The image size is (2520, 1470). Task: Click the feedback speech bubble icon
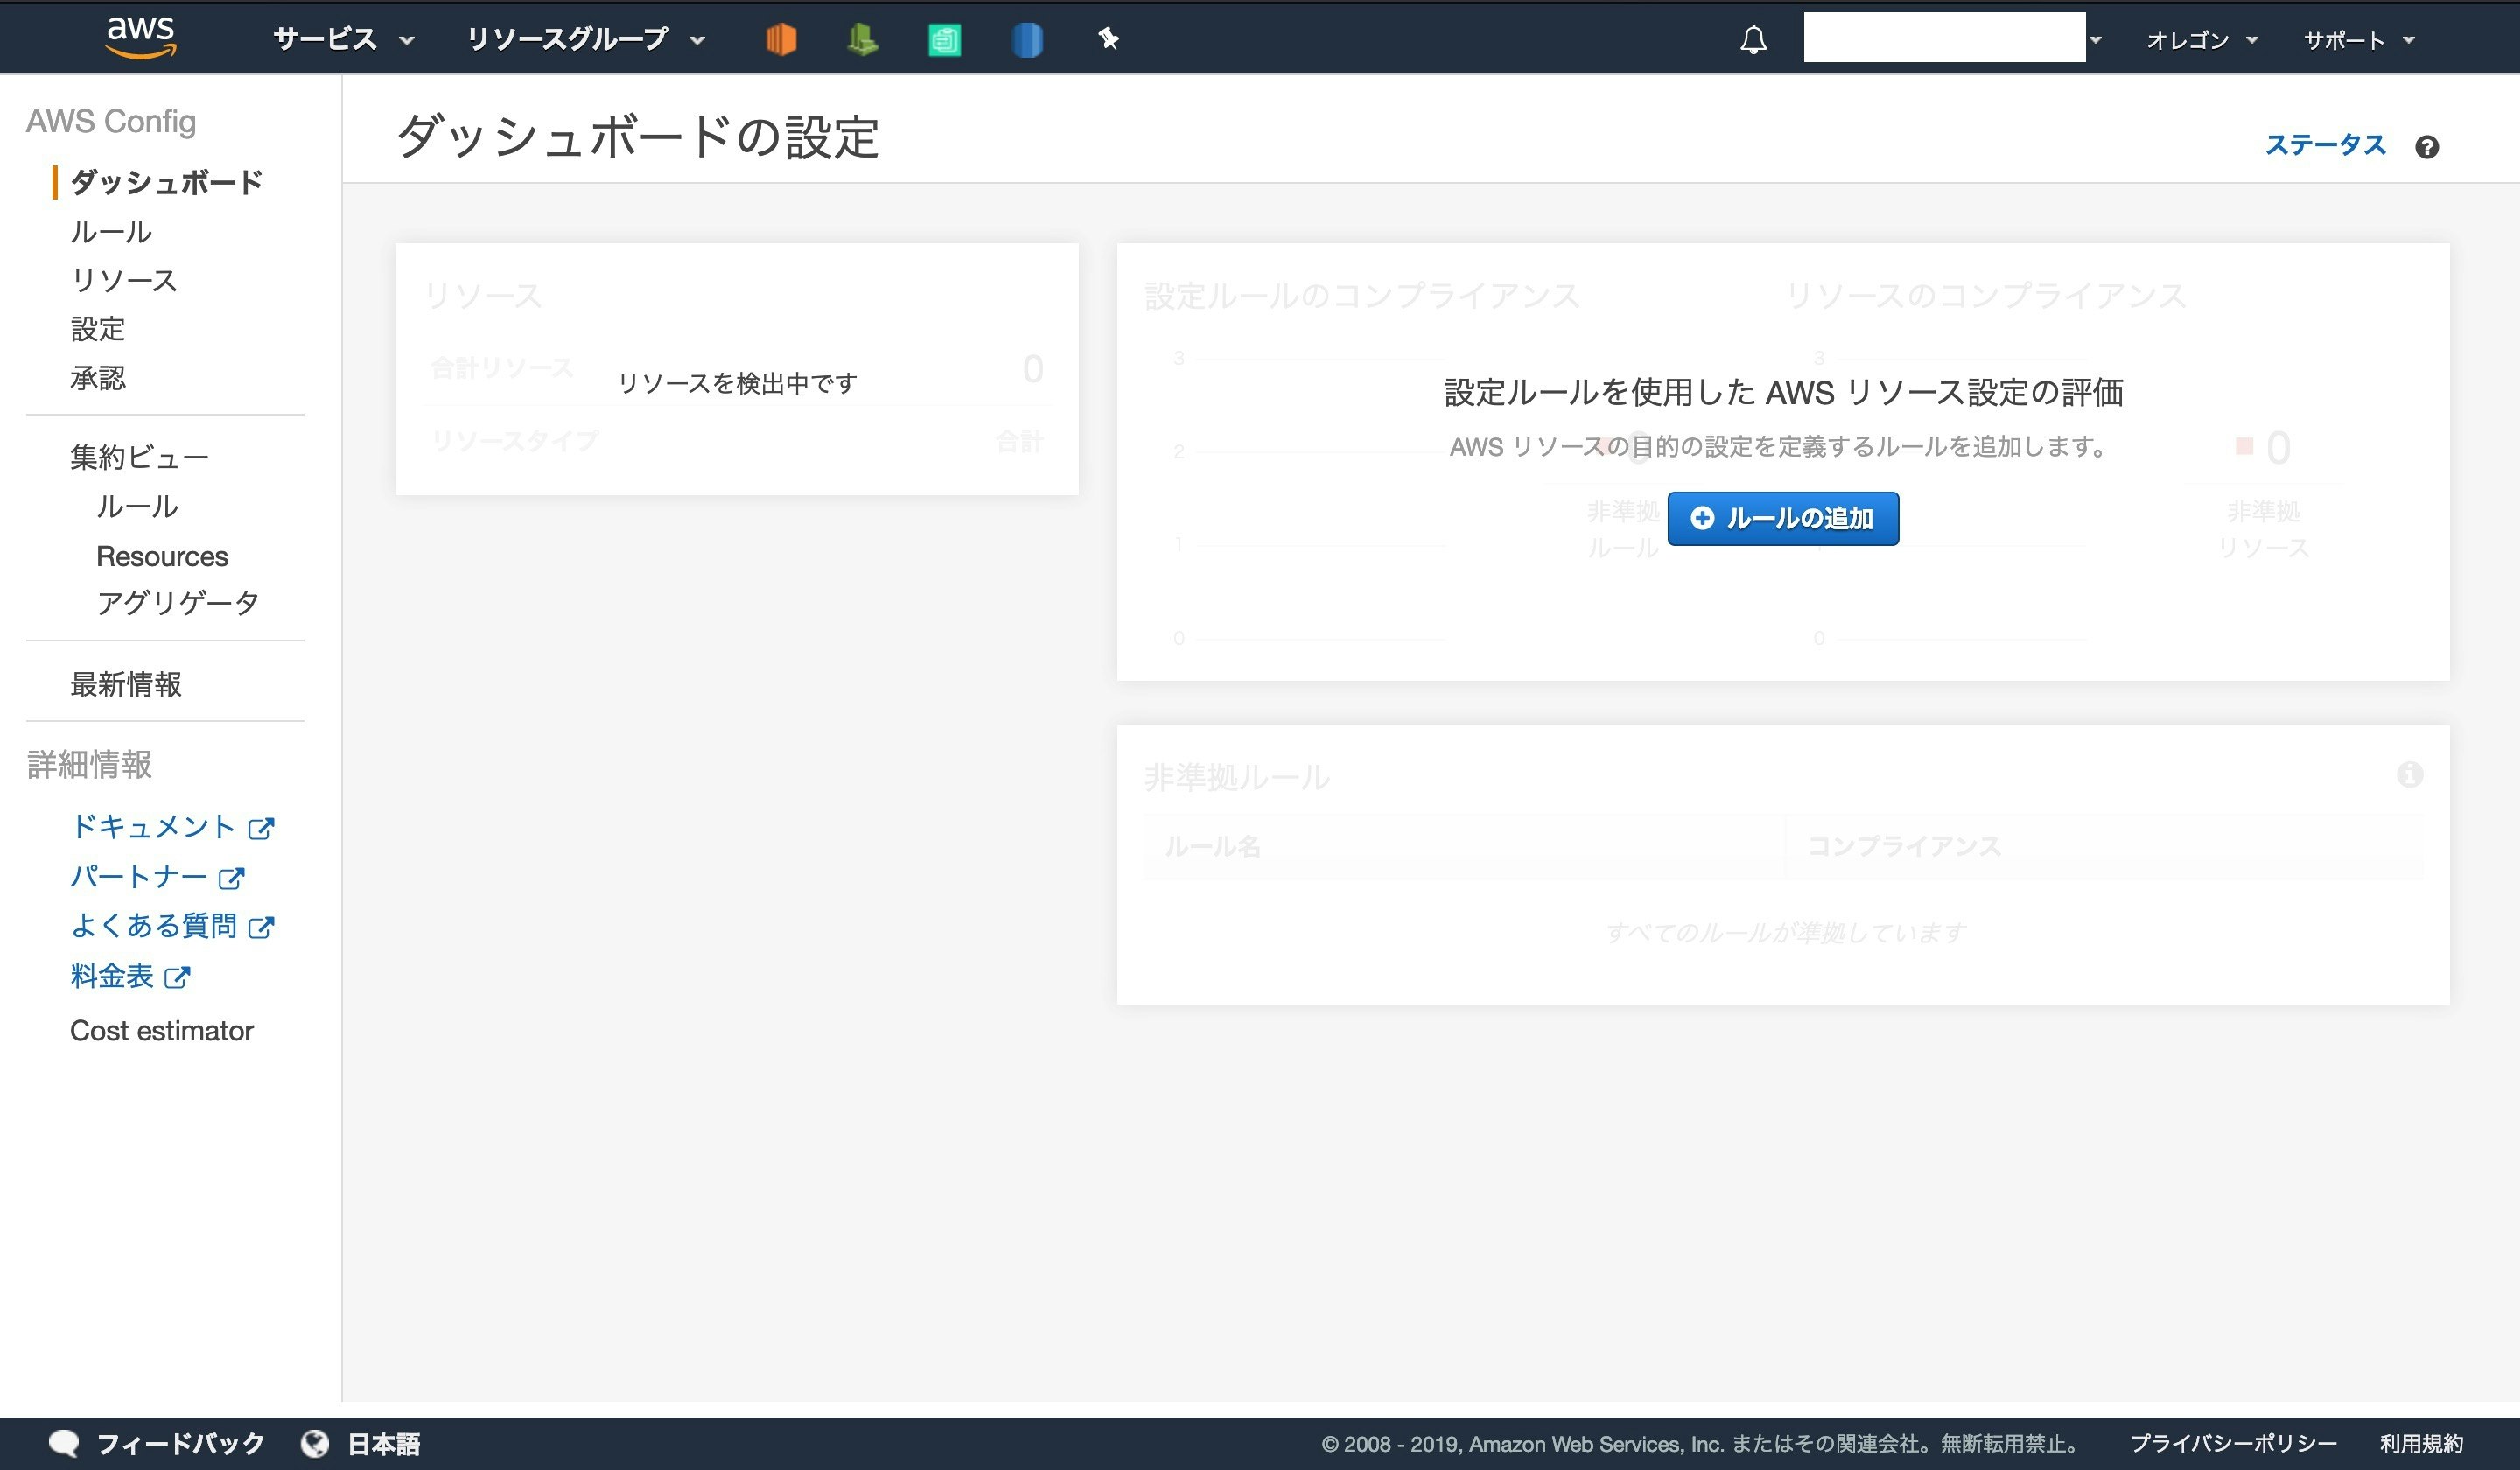pos(64,1443)
